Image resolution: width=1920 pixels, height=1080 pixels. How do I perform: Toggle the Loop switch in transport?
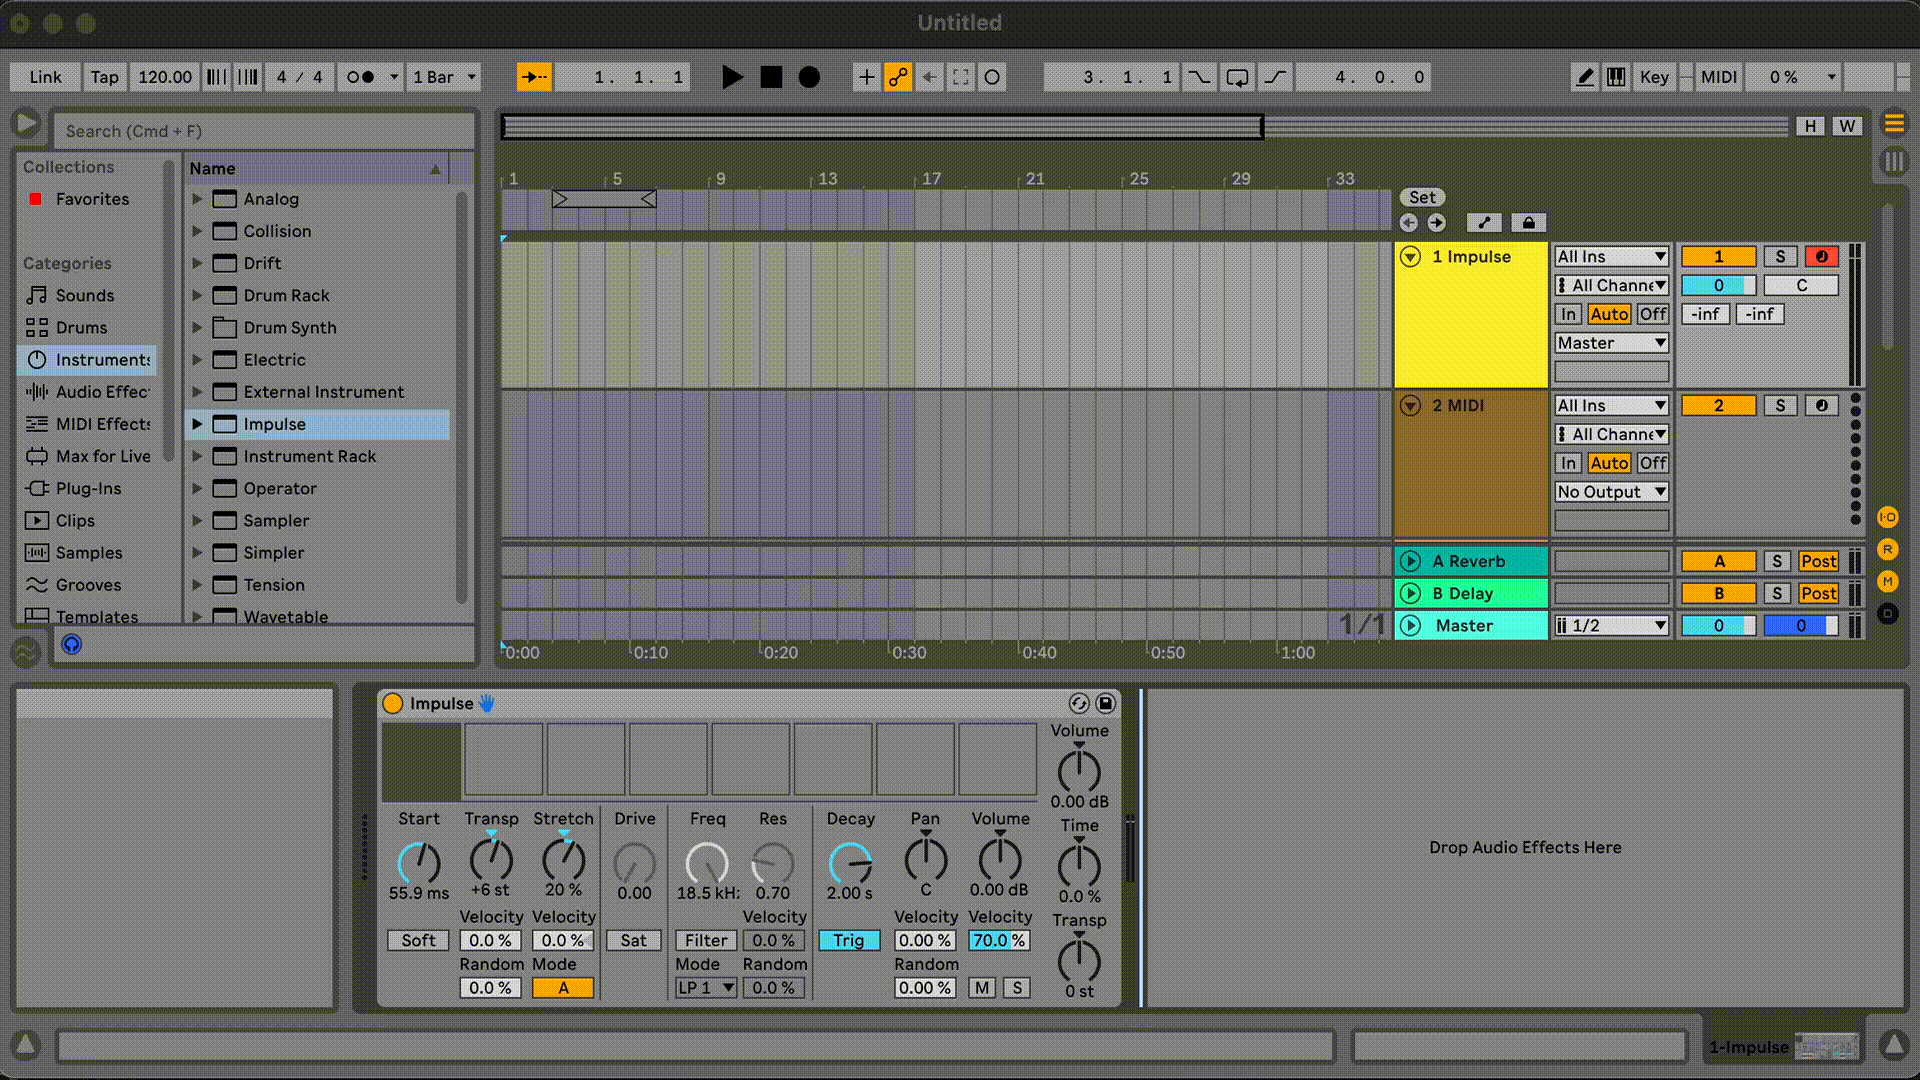pyautogui.click(x=1237, y=77)
